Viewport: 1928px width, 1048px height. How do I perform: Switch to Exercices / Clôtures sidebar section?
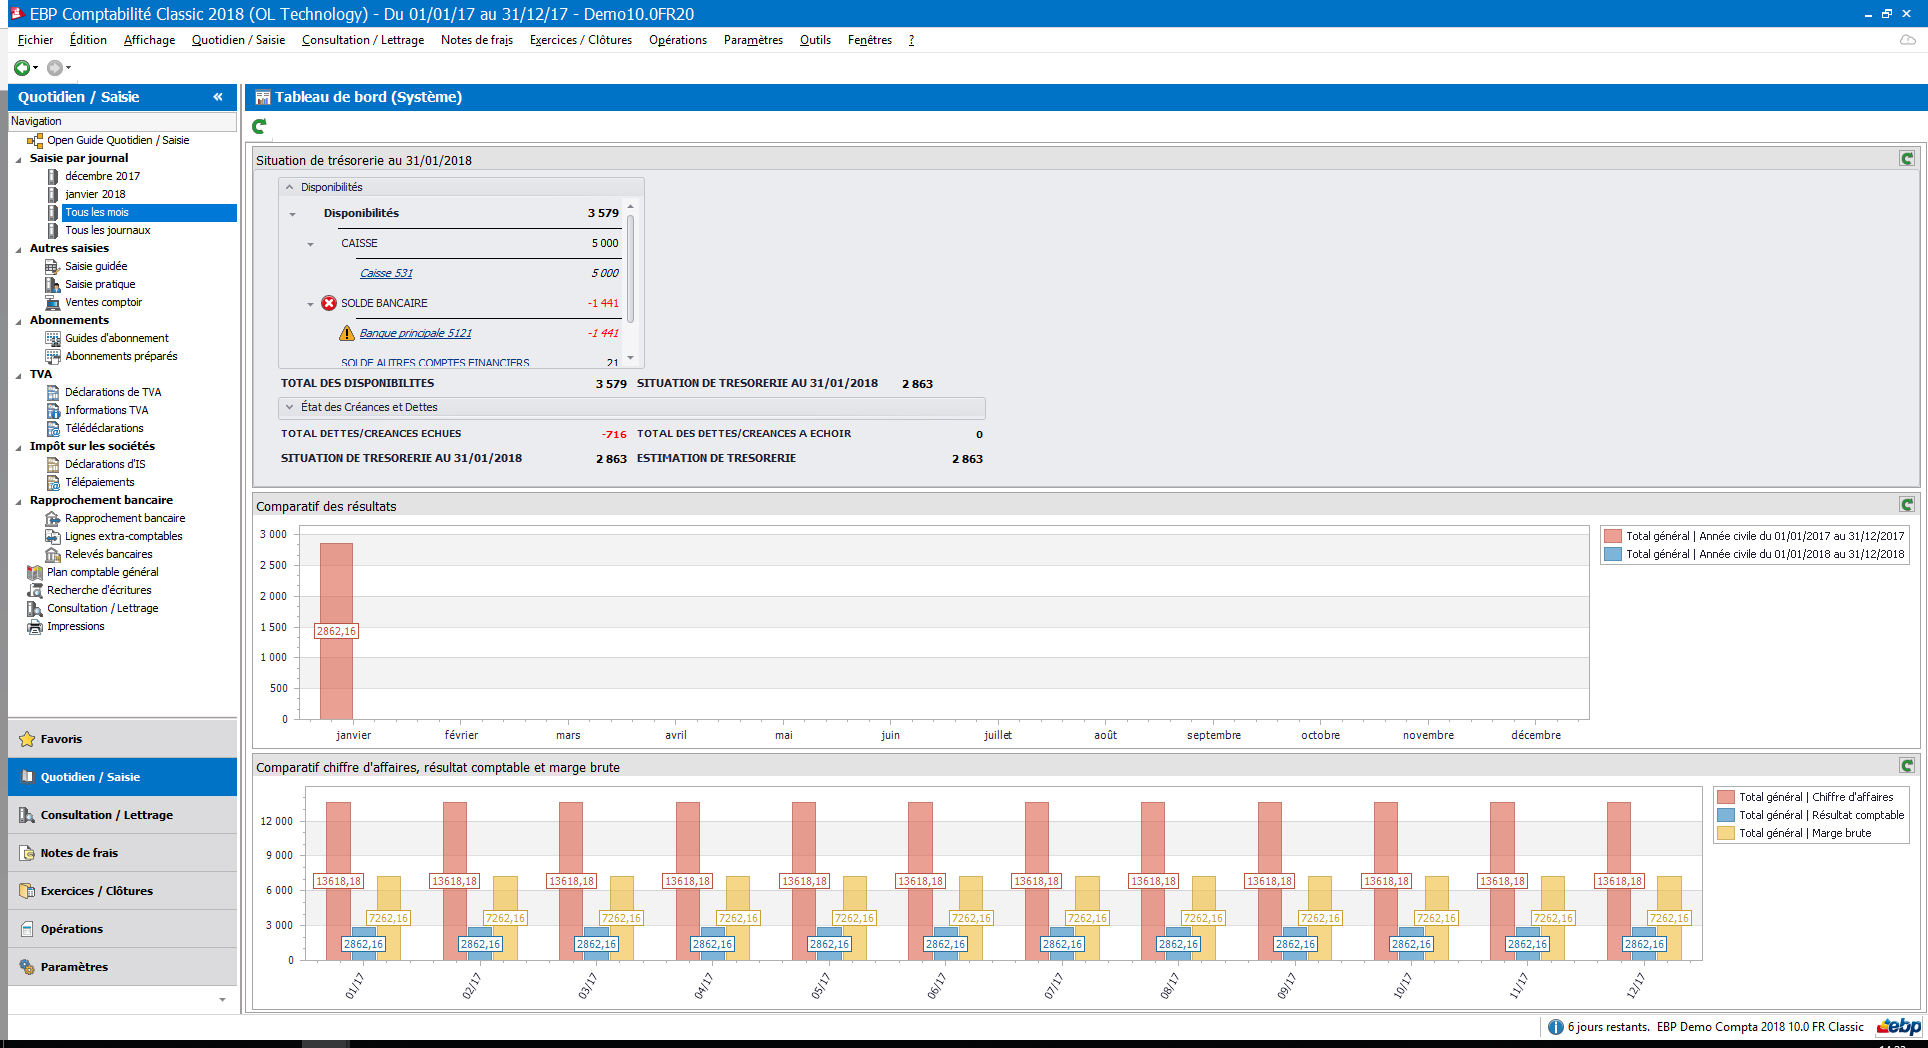(123, 891)
